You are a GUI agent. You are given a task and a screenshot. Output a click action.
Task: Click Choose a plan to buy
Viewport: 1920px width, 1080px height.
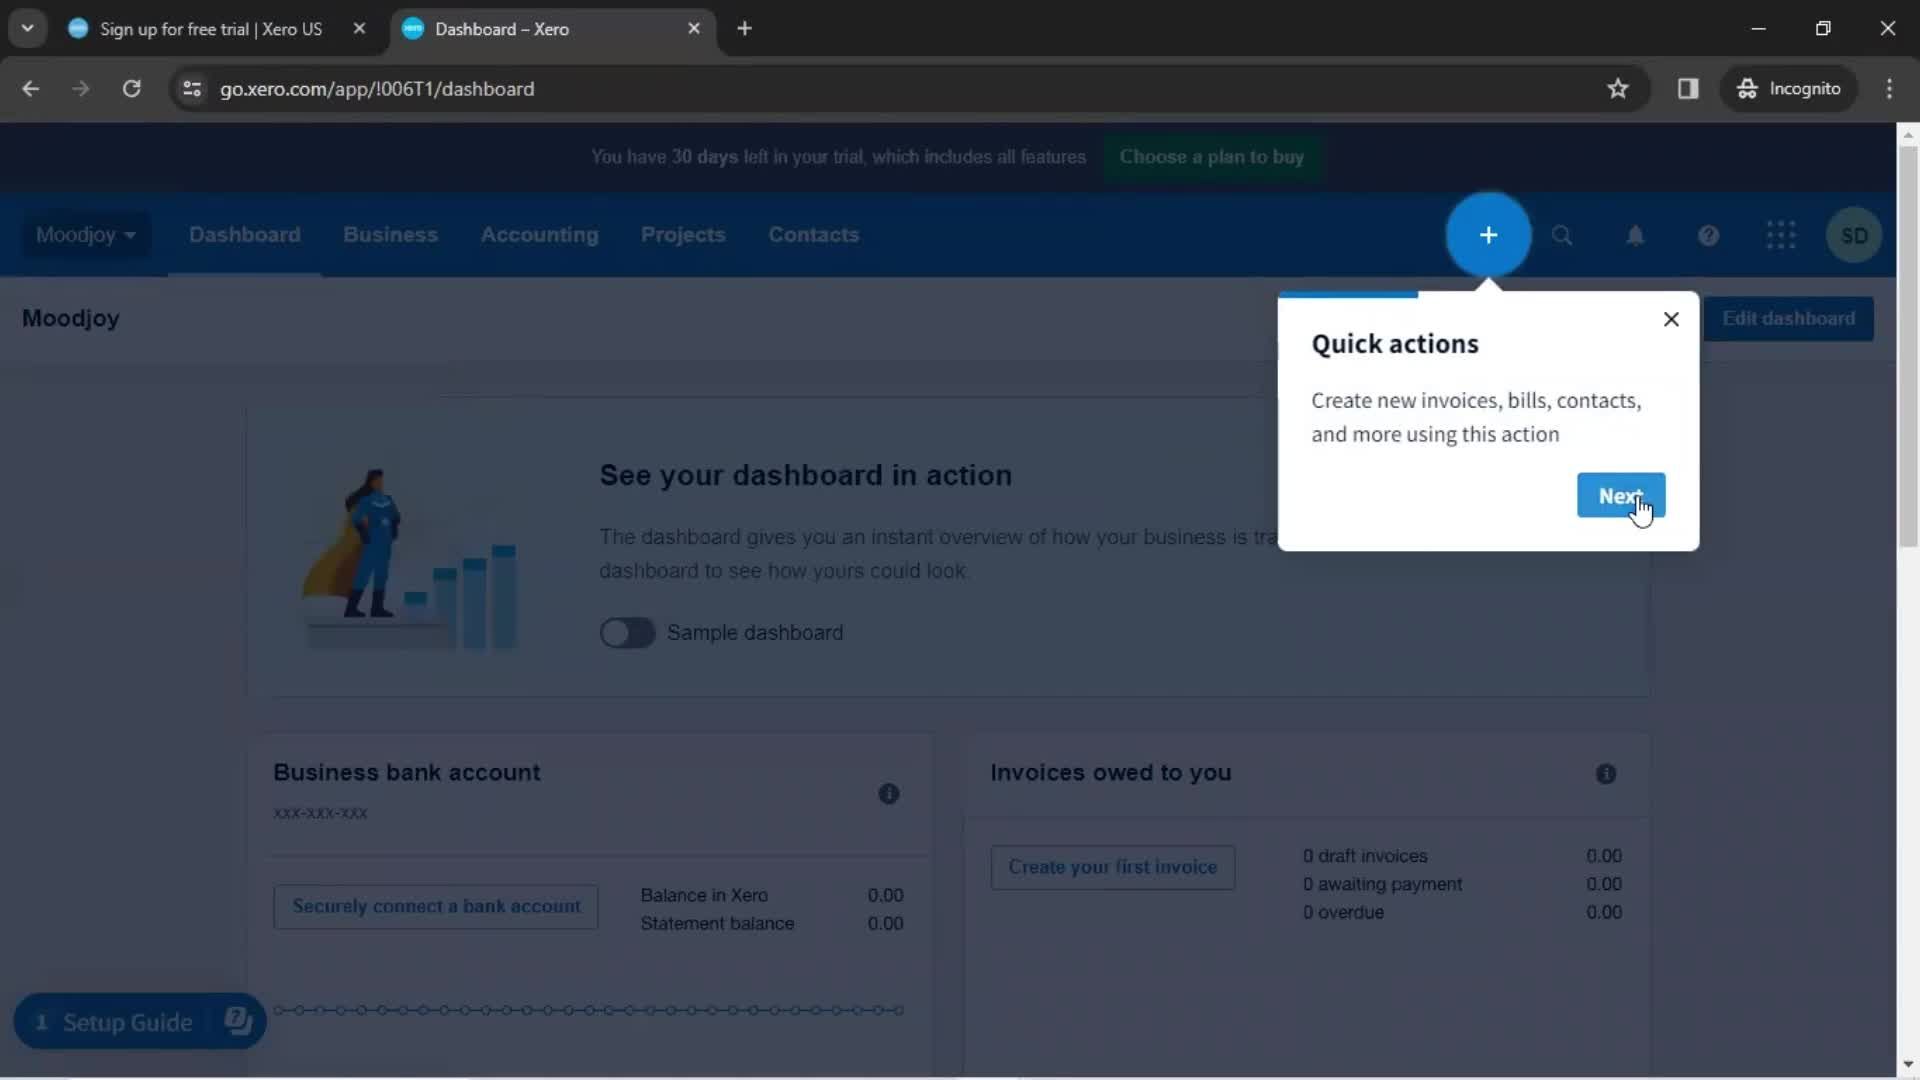[x=1211, y=157]
